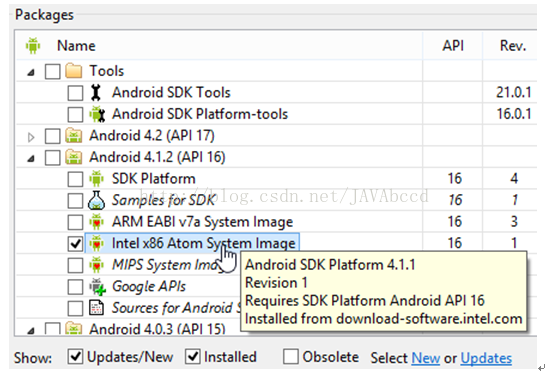Click the Android SDK Platform-tools icon
Screen dimensions: 548x371
[97, 114]
